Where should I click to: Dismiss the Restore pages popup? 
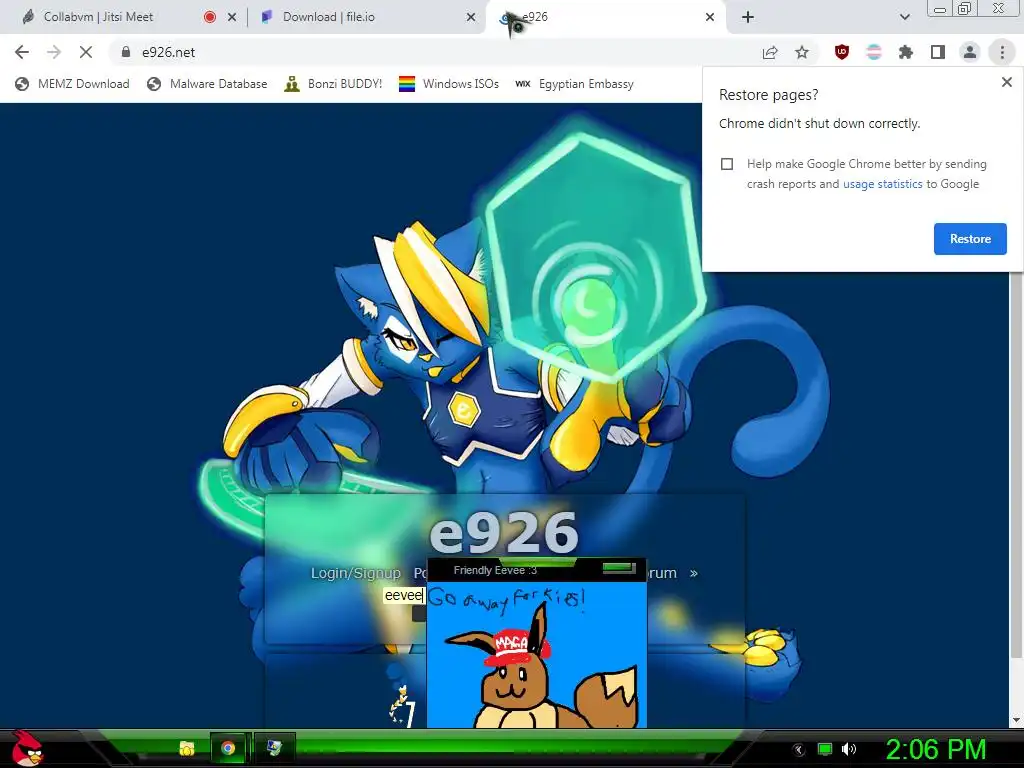(1006, 82)
